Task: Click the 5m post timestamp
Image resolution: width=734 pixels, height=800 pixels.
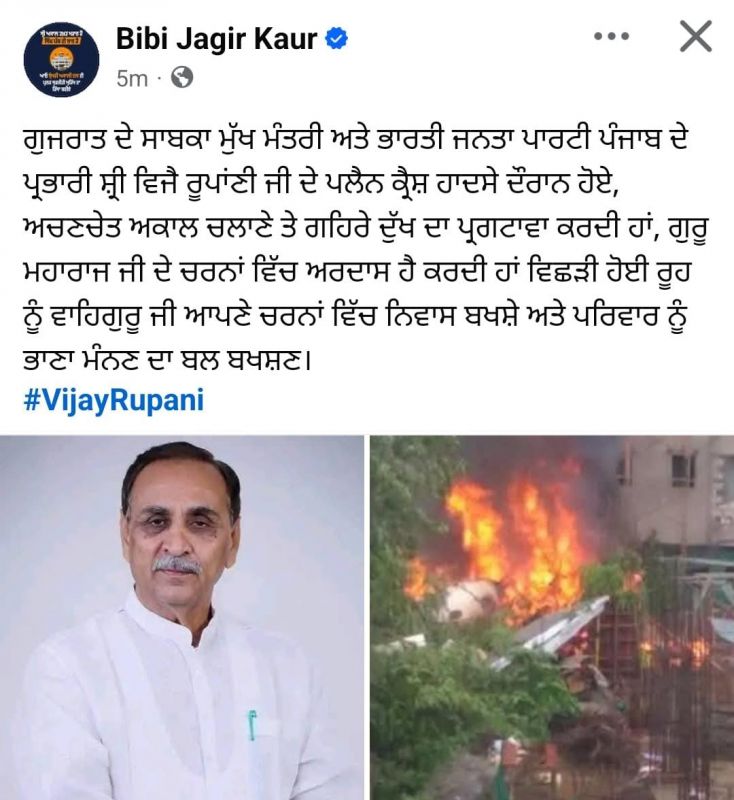Action: [x=132, y=79]
